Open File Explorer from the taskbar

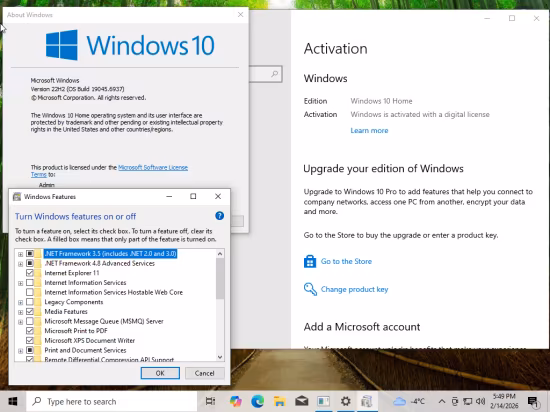(280, 401)
